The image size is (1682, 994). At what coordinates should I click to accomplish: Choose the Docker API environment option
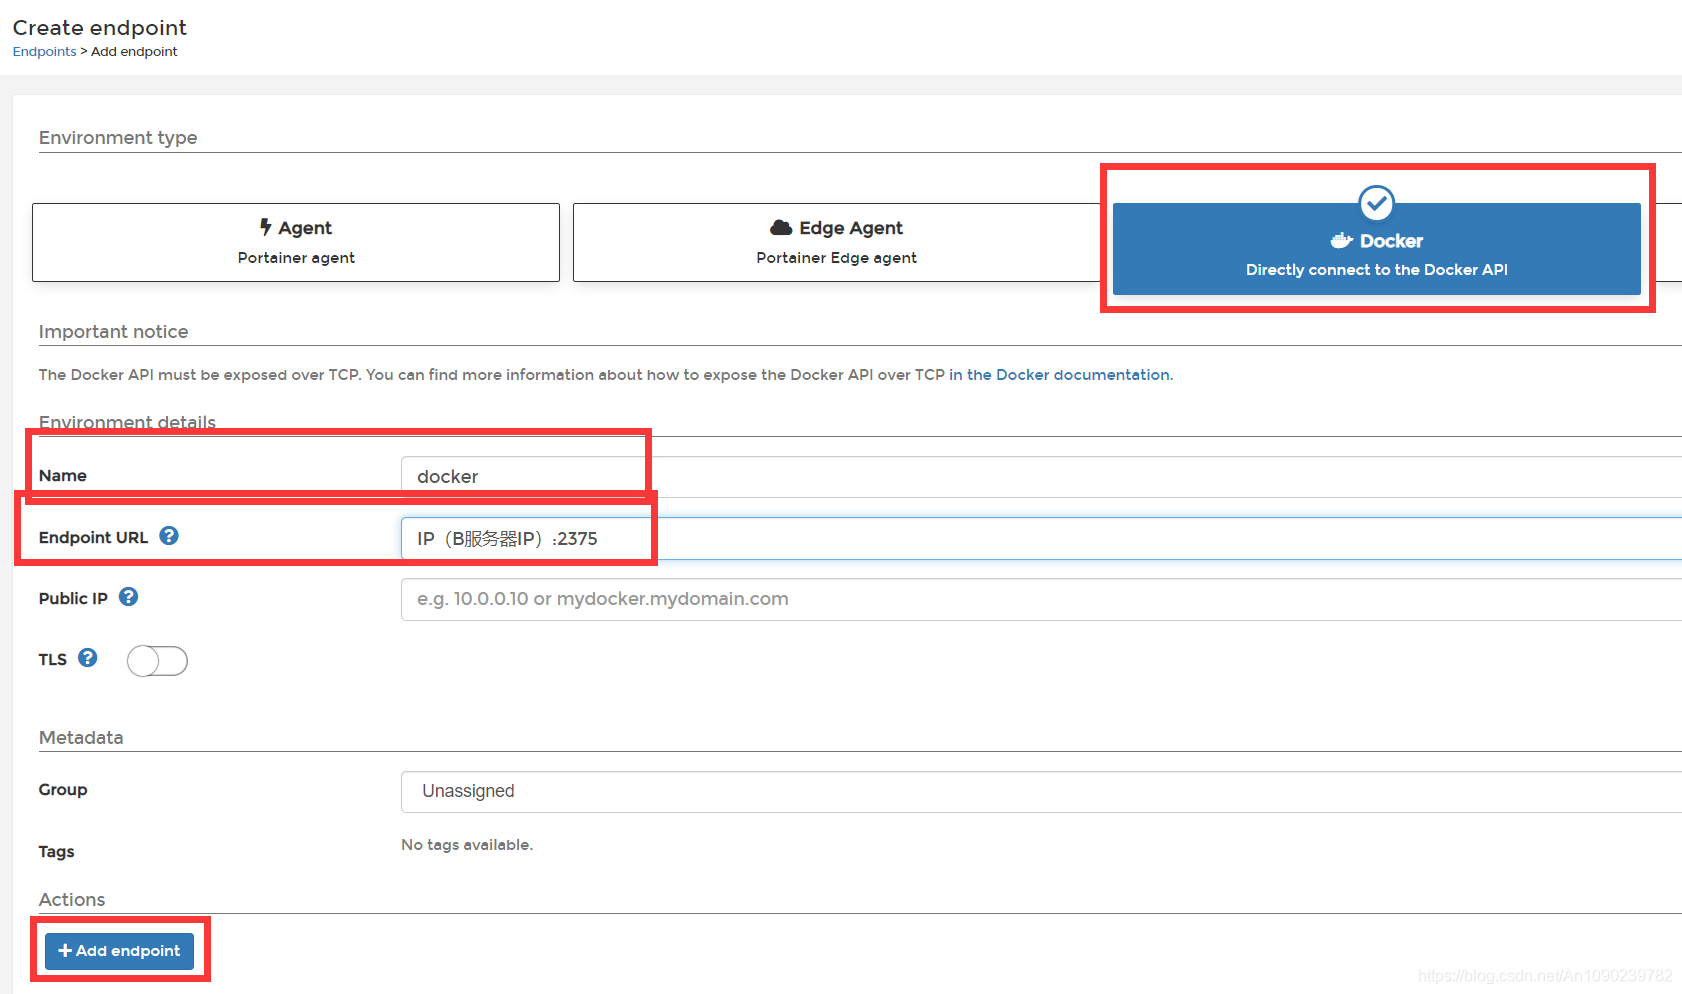1376,249
